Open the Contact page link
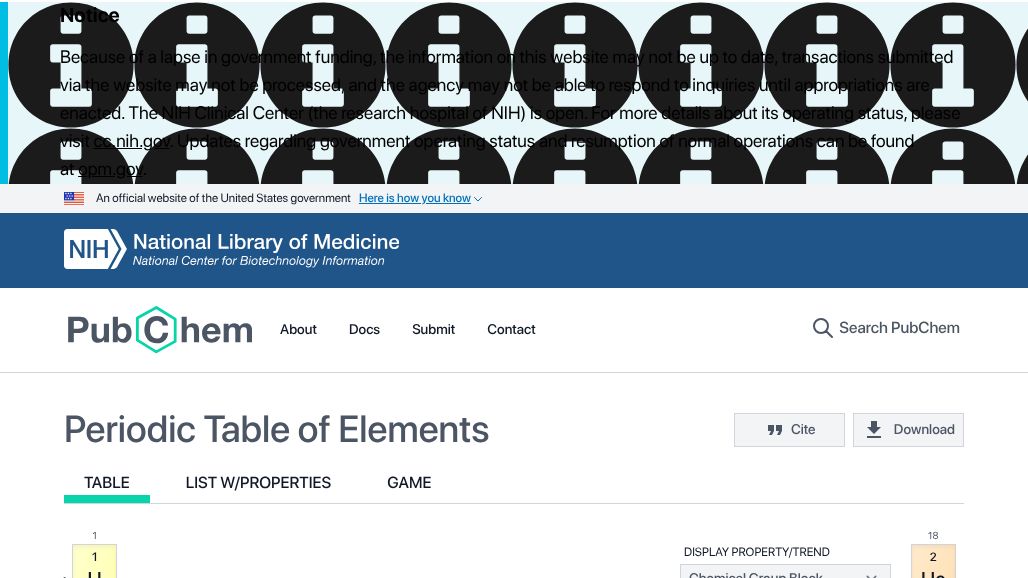Image resolution: width=1028 pixels, height=578 pixels. click(x=511, y=329)
